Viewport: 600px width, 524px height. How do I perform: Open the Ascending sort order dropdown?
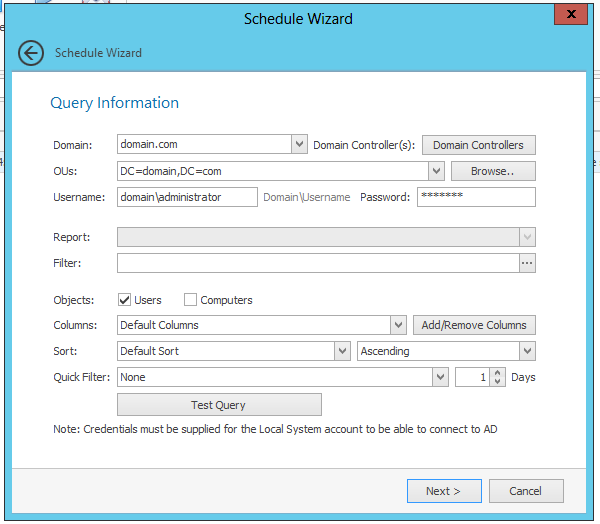[x=527, y=351]
